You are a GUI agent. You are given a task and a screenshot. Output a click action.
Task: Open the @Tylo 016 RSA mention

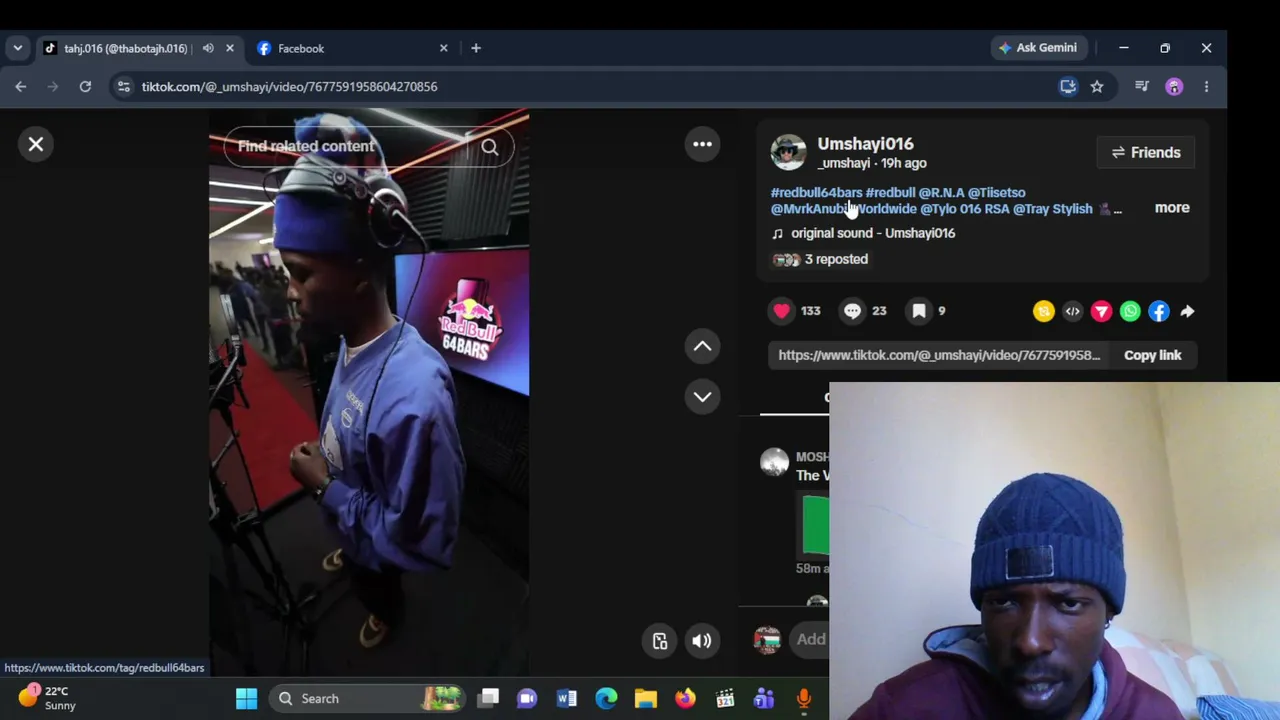click(x=965, y=209)
